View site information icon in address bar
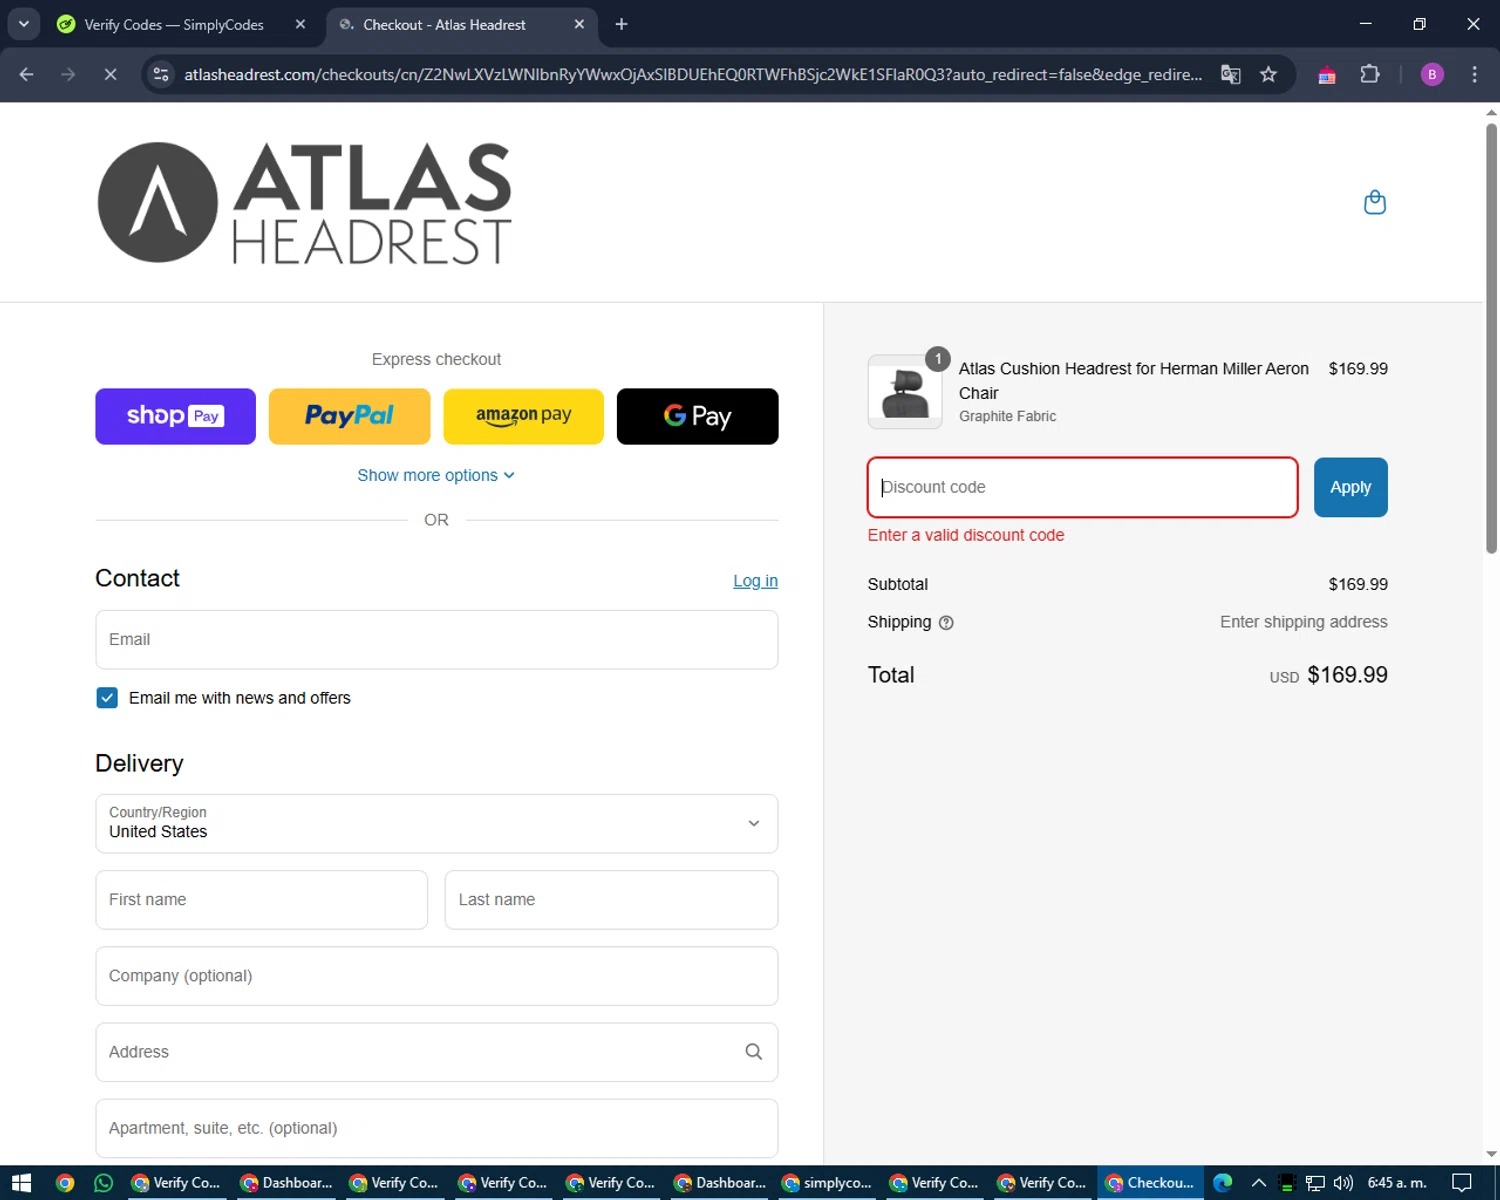The height and width of the screenshot is (1200, 1500). 161,74
